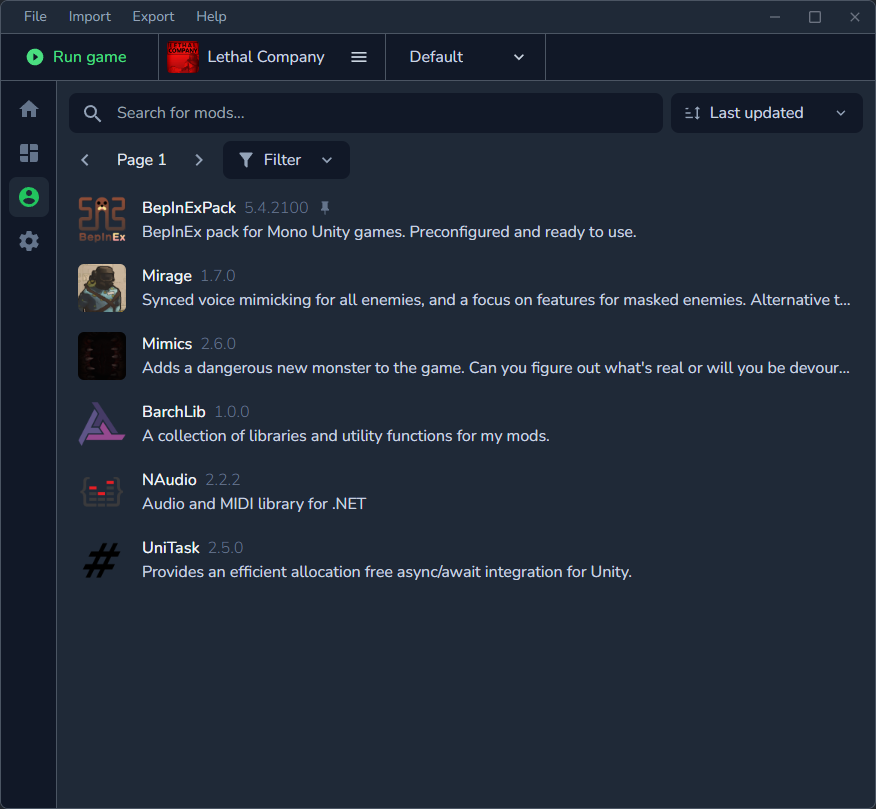
Task: Click Mirage version 1.7.0
Action: point(218,276)
